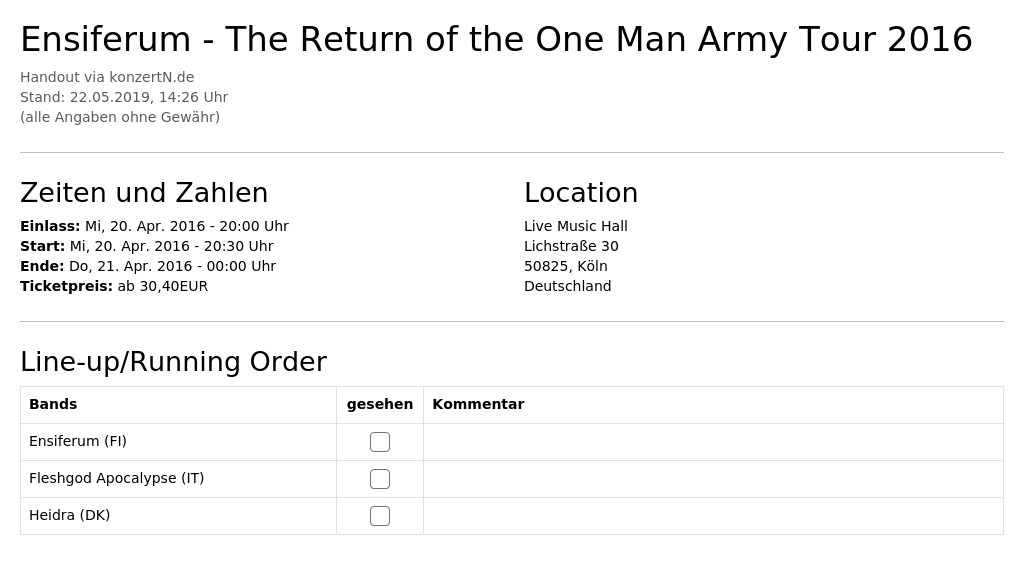Tick the Fleshgod Apocalypse gesehen checkbox
The image size is (1024, 571).
point(379,479)
